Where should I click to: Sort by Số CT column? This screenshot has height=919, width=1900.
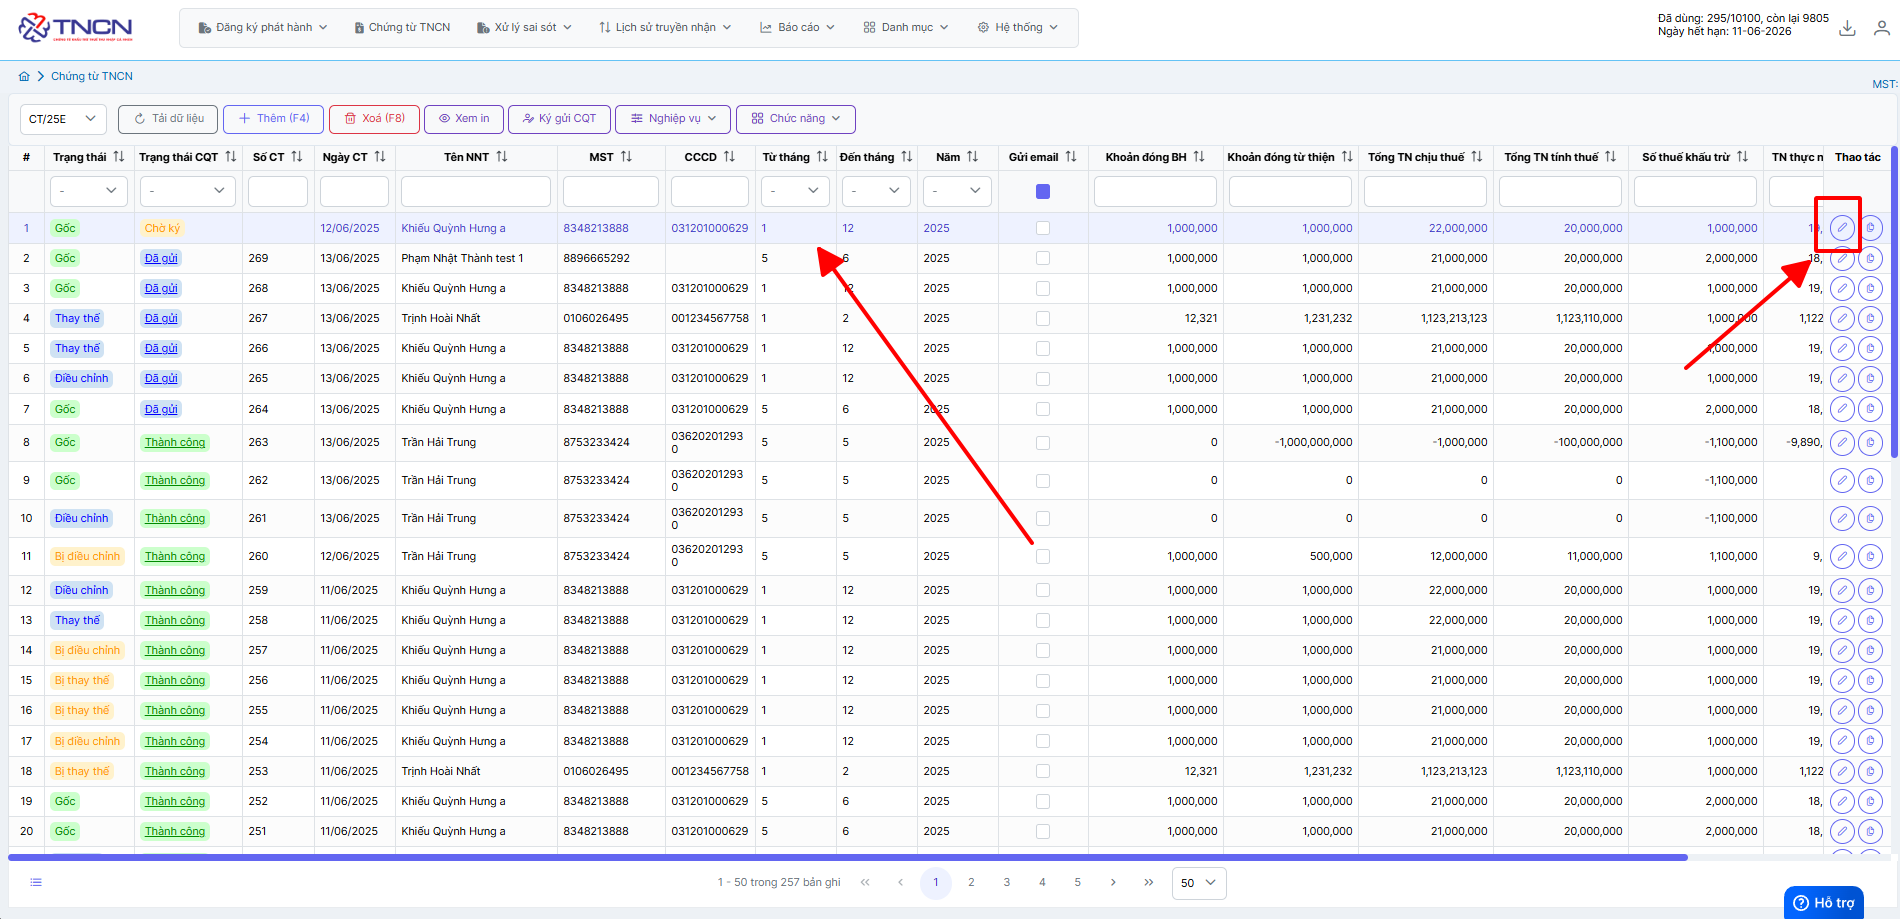296,157
